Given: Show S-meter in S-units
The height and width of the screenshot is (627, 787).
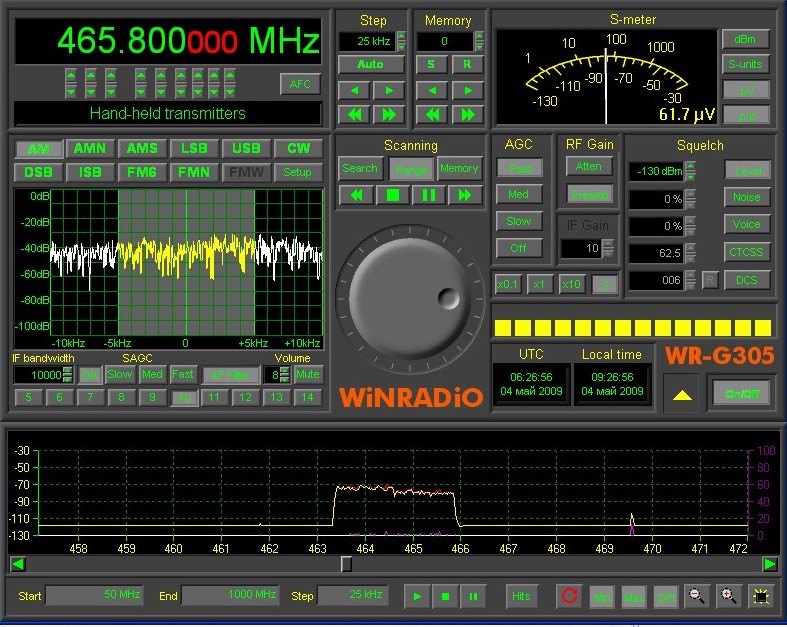Looking at the screenshot, I should click(745, 64).
